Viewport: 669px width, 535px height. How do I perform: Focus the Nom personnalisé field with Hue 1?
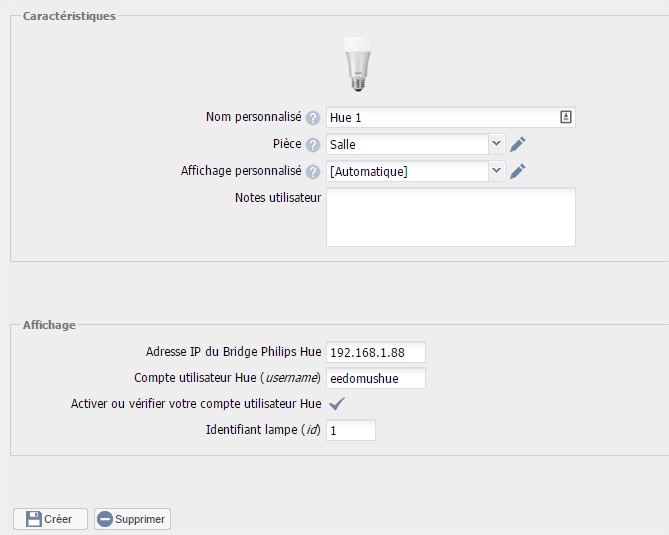451,117
